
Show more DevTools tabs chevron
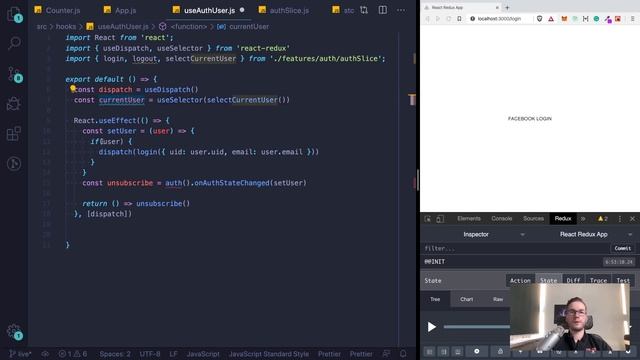pyautogui.click(x=583, y=219)
